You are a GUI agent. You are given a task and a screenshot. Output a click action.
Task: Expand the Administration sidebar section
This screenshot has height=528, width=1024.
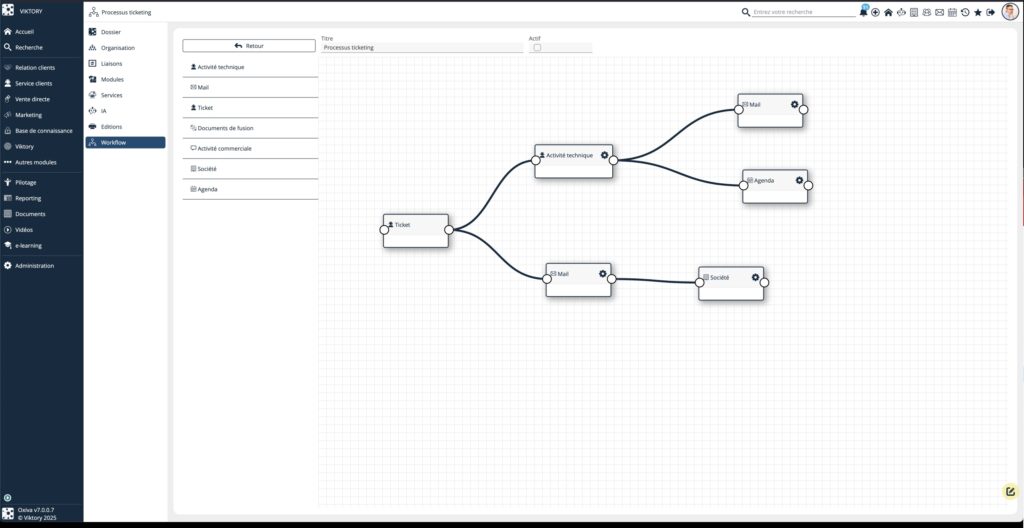pyautogui.click(x=34, y=266)
